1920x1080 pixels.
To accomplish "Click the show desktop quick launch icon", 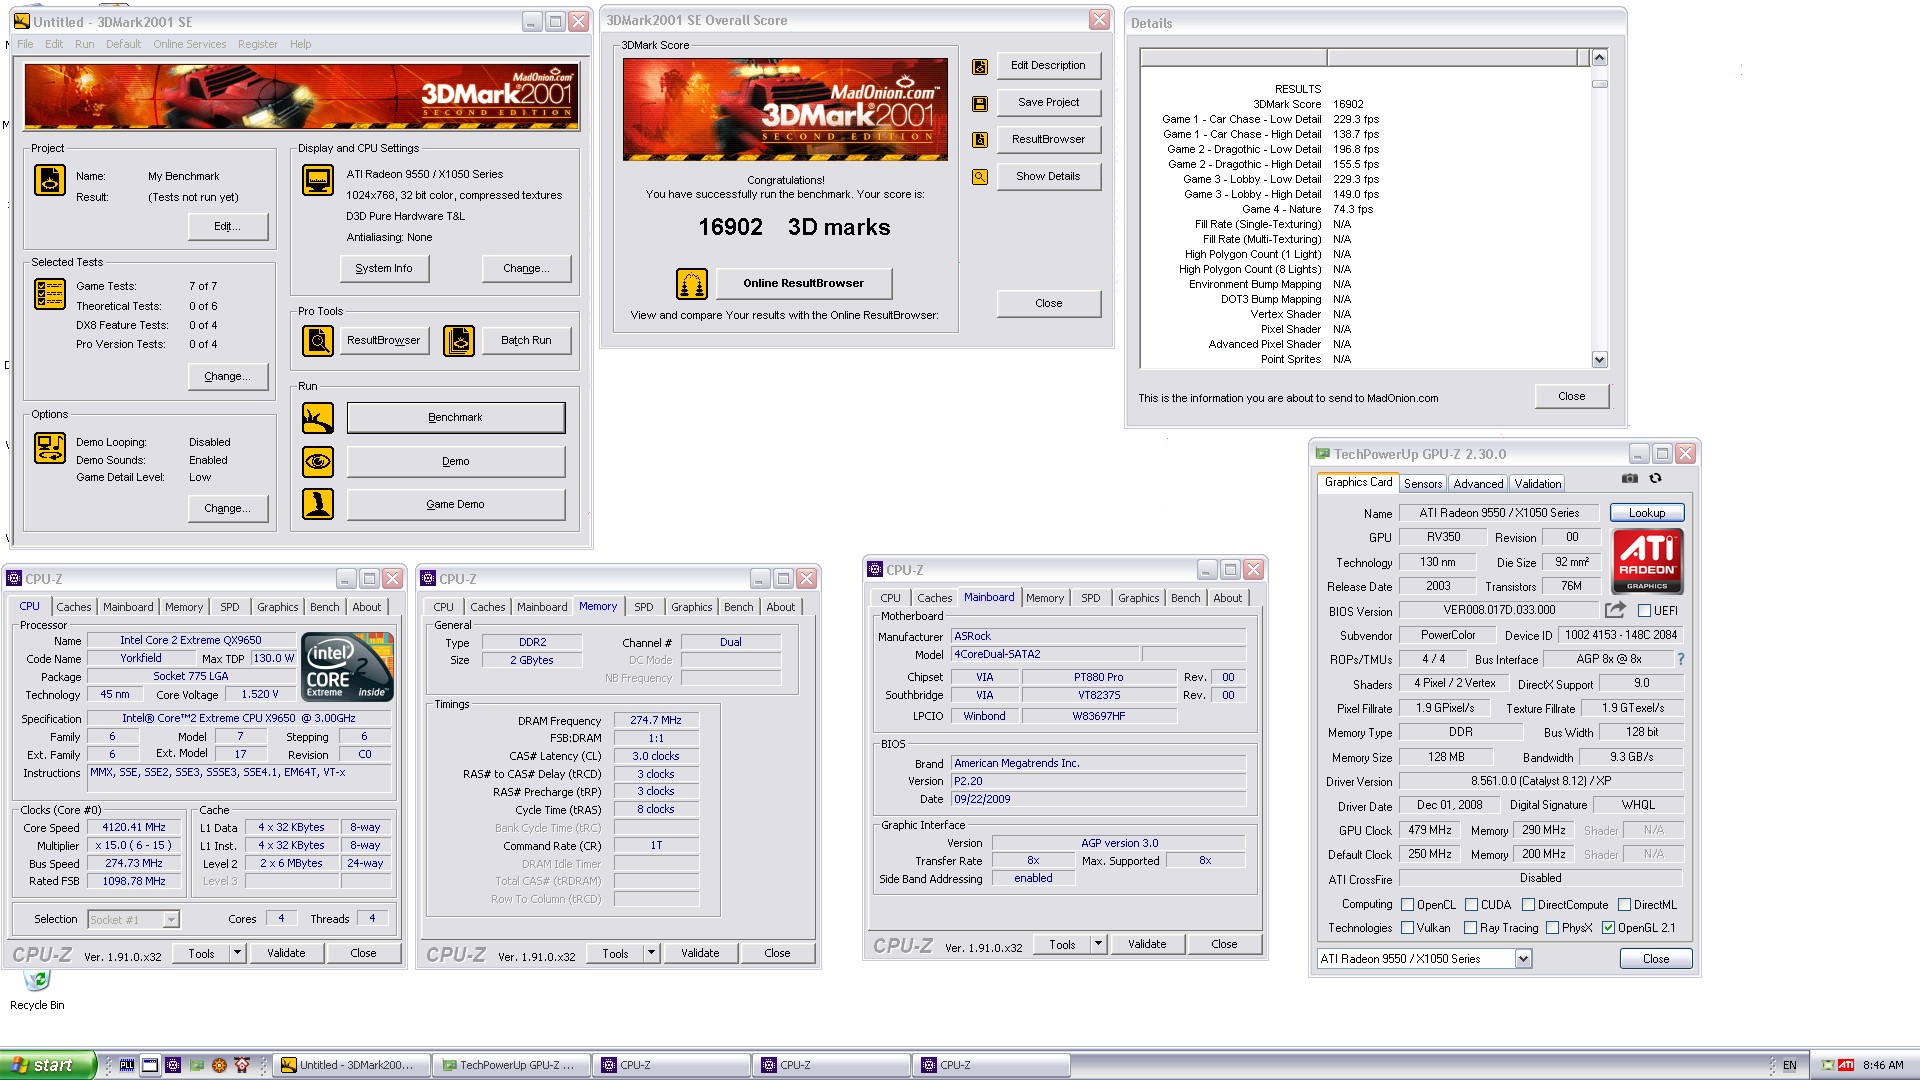I will tap(150, 1066).
